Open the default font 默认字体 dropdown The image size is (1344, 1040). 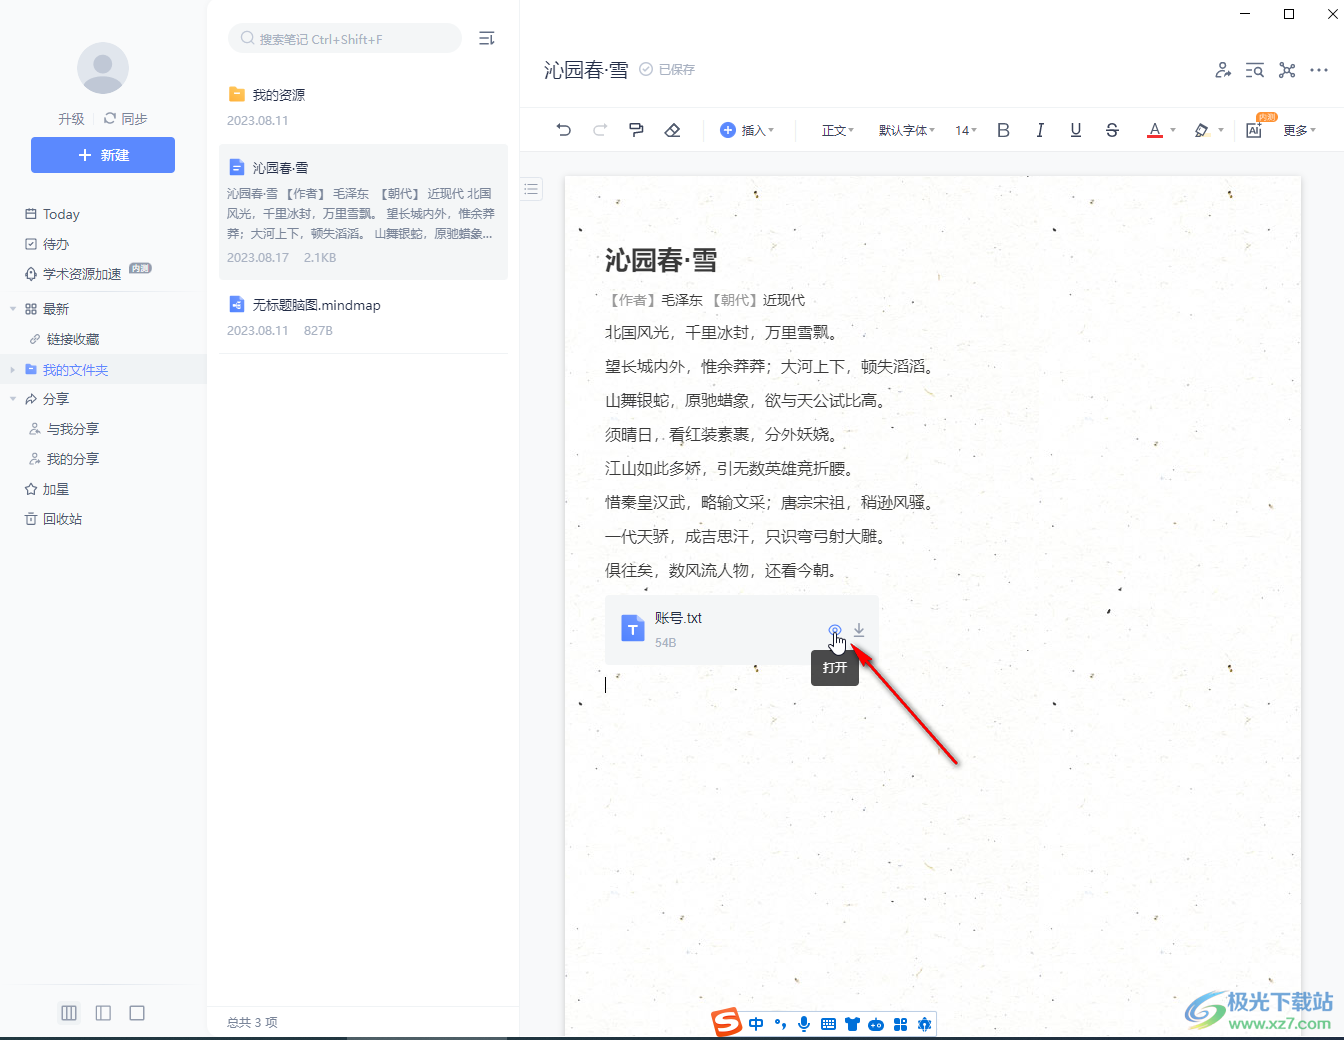tap(907, 130)
